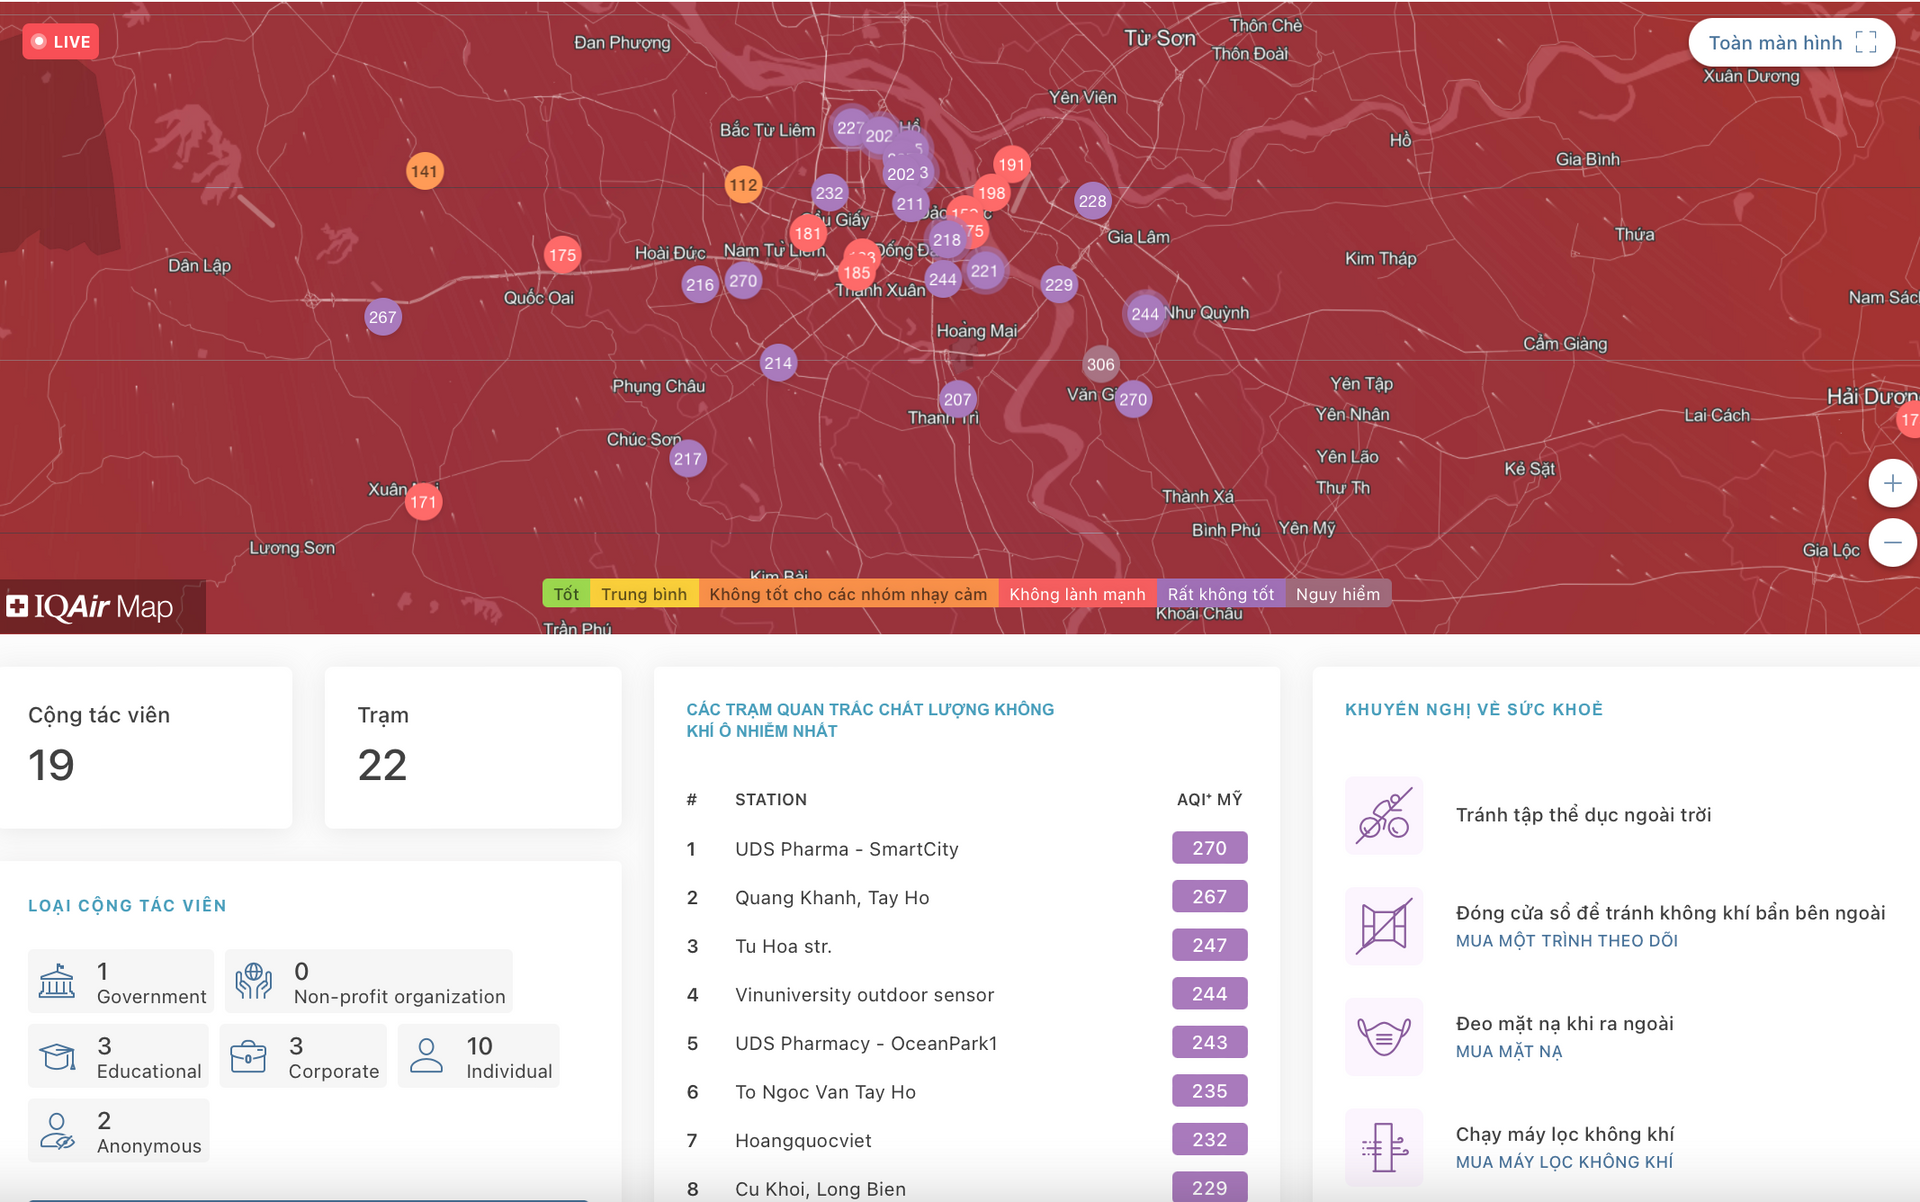
Task: Click orange Không tốt cho các nhóm nhạy cảm swatch
Action: coord(848,594)
